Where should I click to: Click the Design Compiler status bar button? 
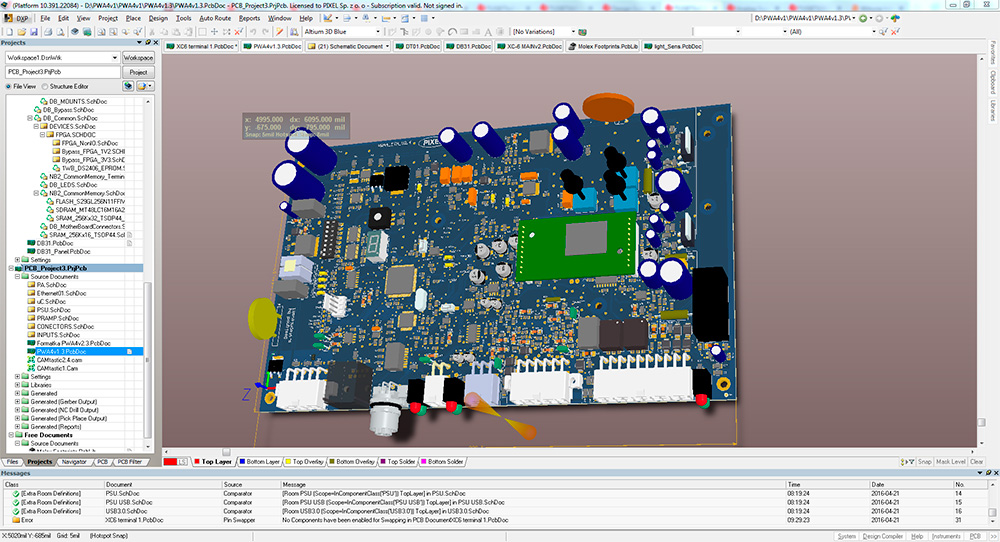point(883,536)
